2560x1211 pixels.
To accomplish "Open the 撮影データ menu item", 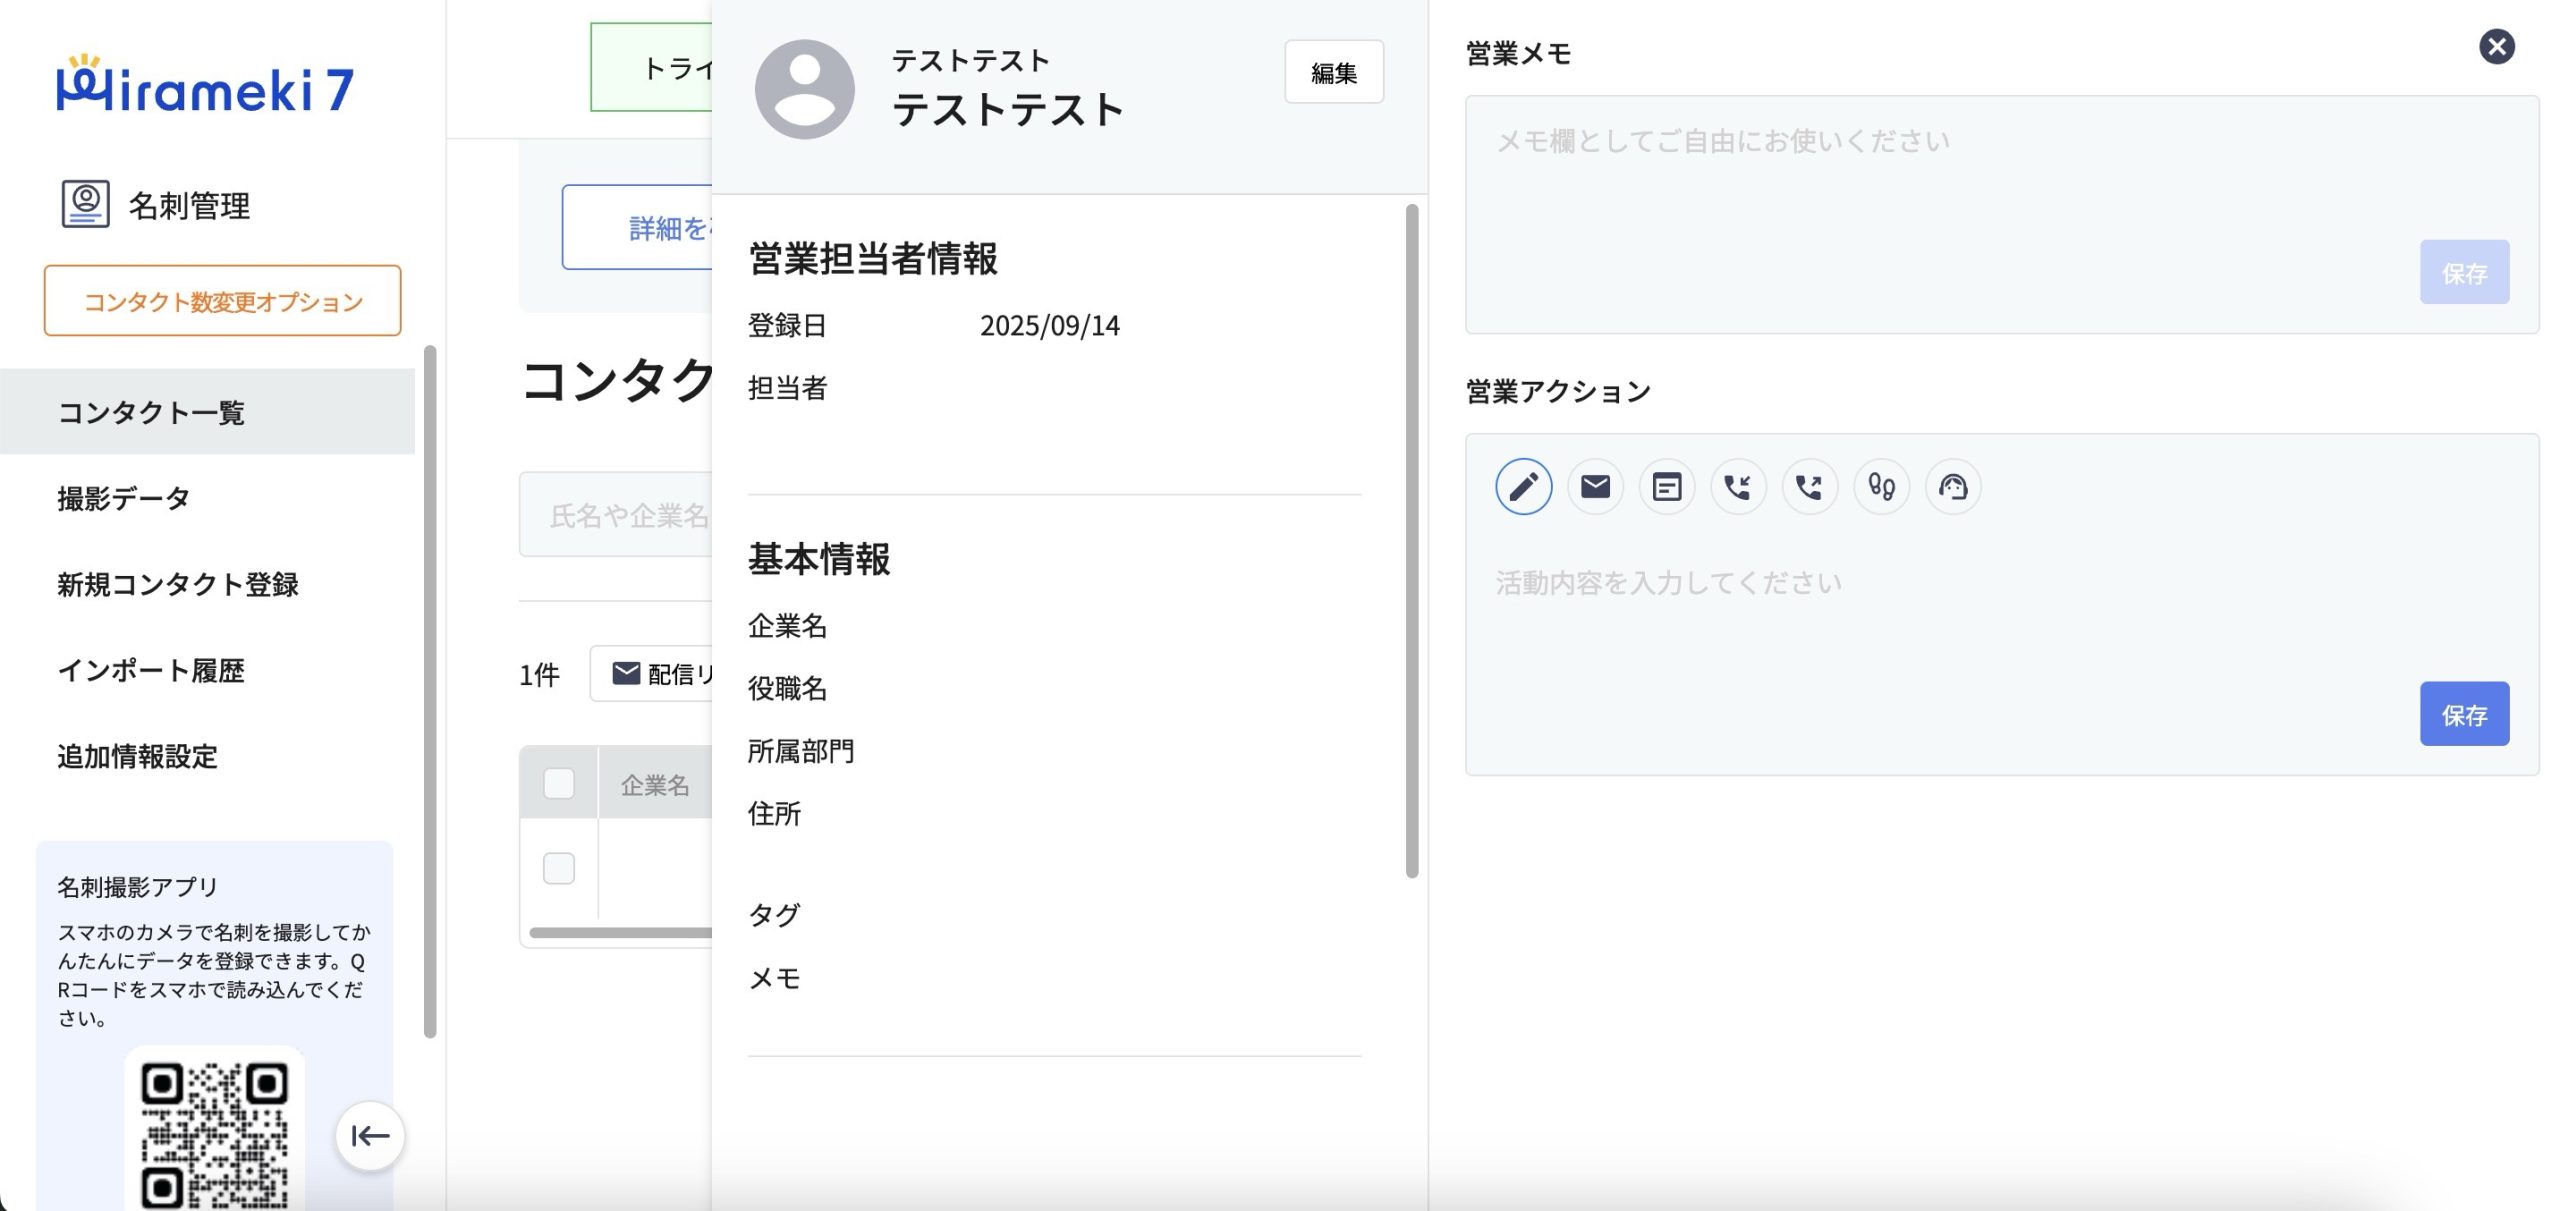I will pyautogui.click(x=124, y=498).
